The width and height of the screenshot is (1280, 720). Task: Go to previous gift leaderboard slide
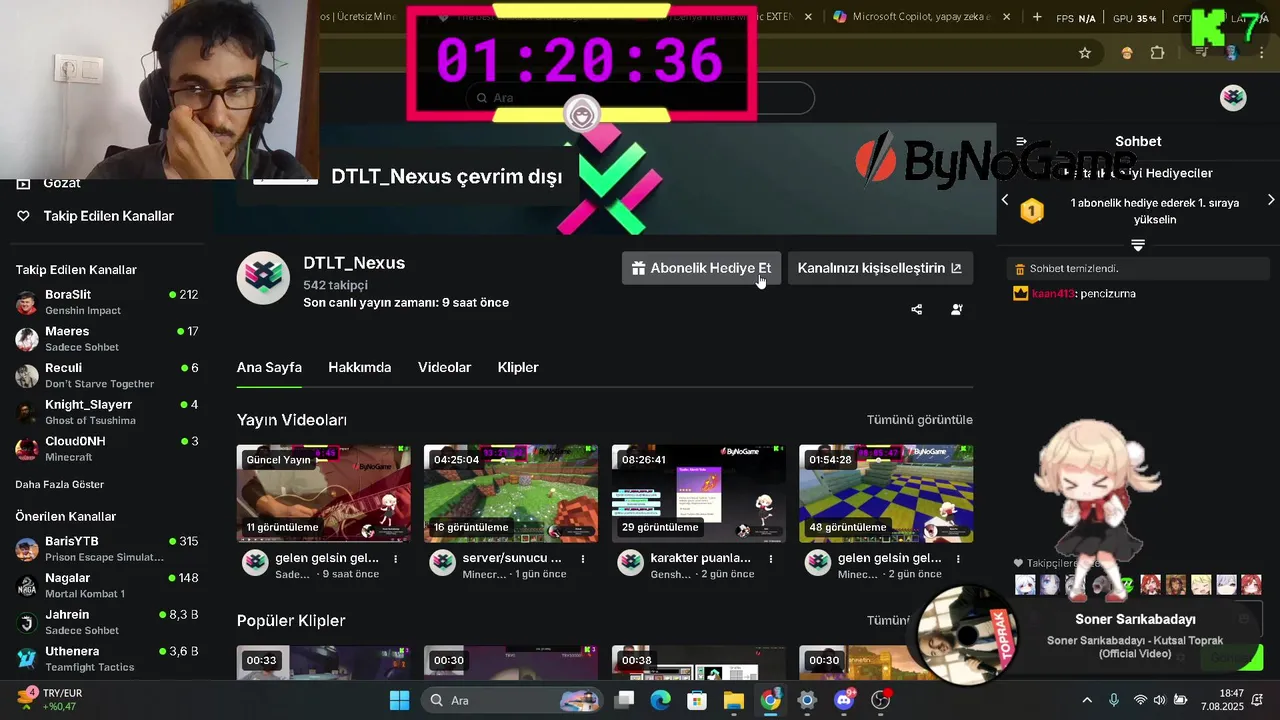click(x=1005, y=200)
